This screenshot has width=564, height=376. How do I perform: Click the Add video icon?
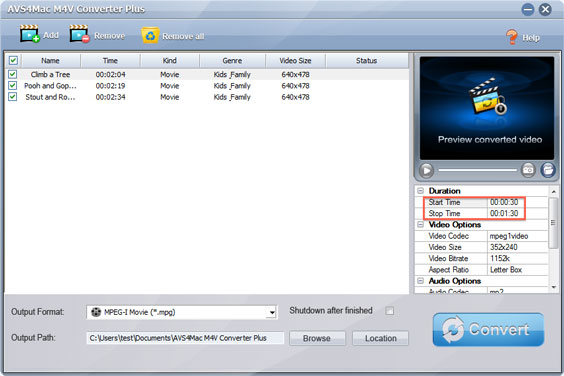click(29, 34)
